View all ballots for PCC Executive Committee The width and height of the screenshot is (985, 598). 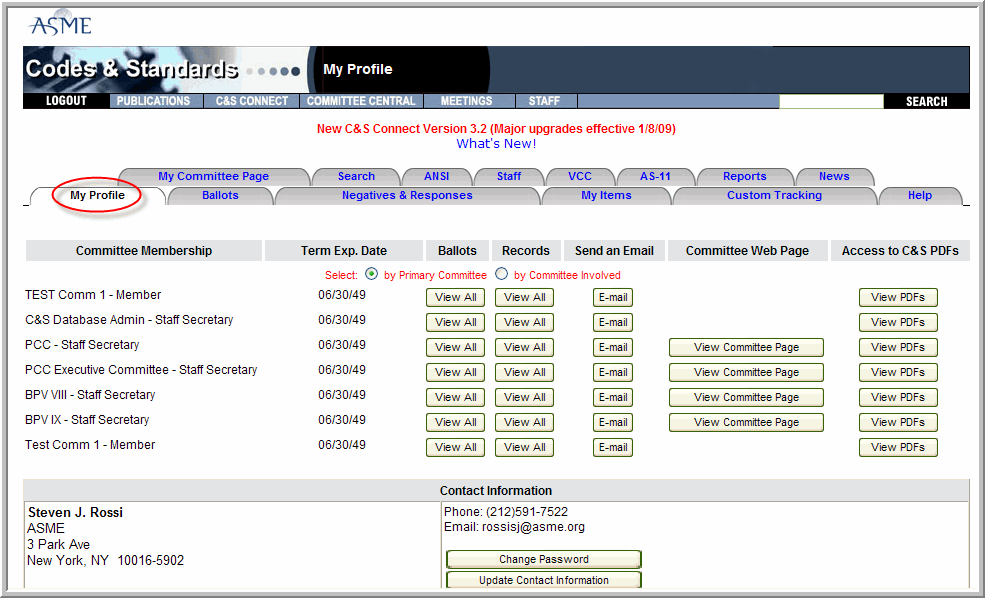click(x=455, y=372)
